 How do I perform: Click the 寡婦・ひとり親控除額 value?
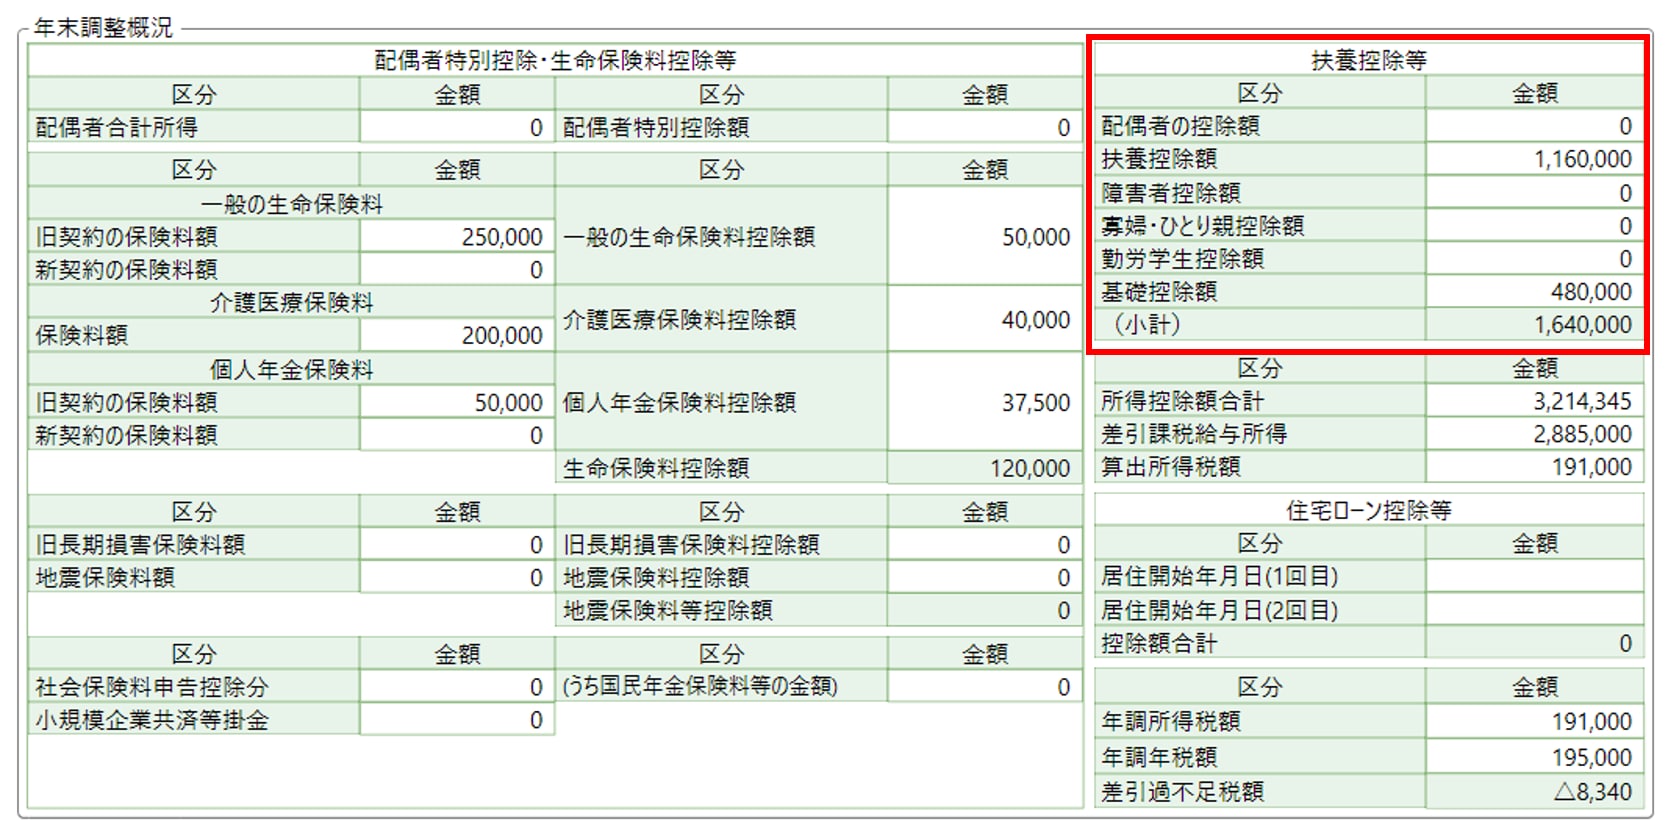click(1534, 225)
